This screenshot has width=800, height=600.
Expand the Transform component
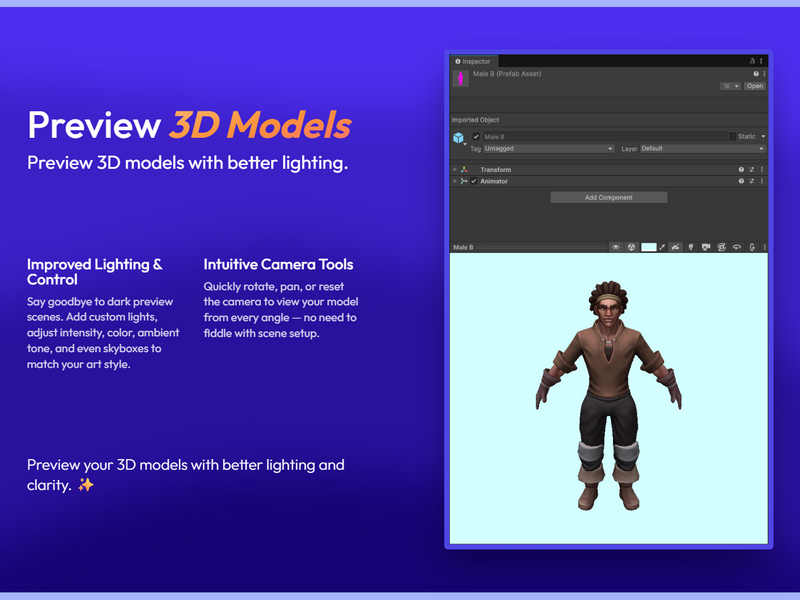coord(455,169)
